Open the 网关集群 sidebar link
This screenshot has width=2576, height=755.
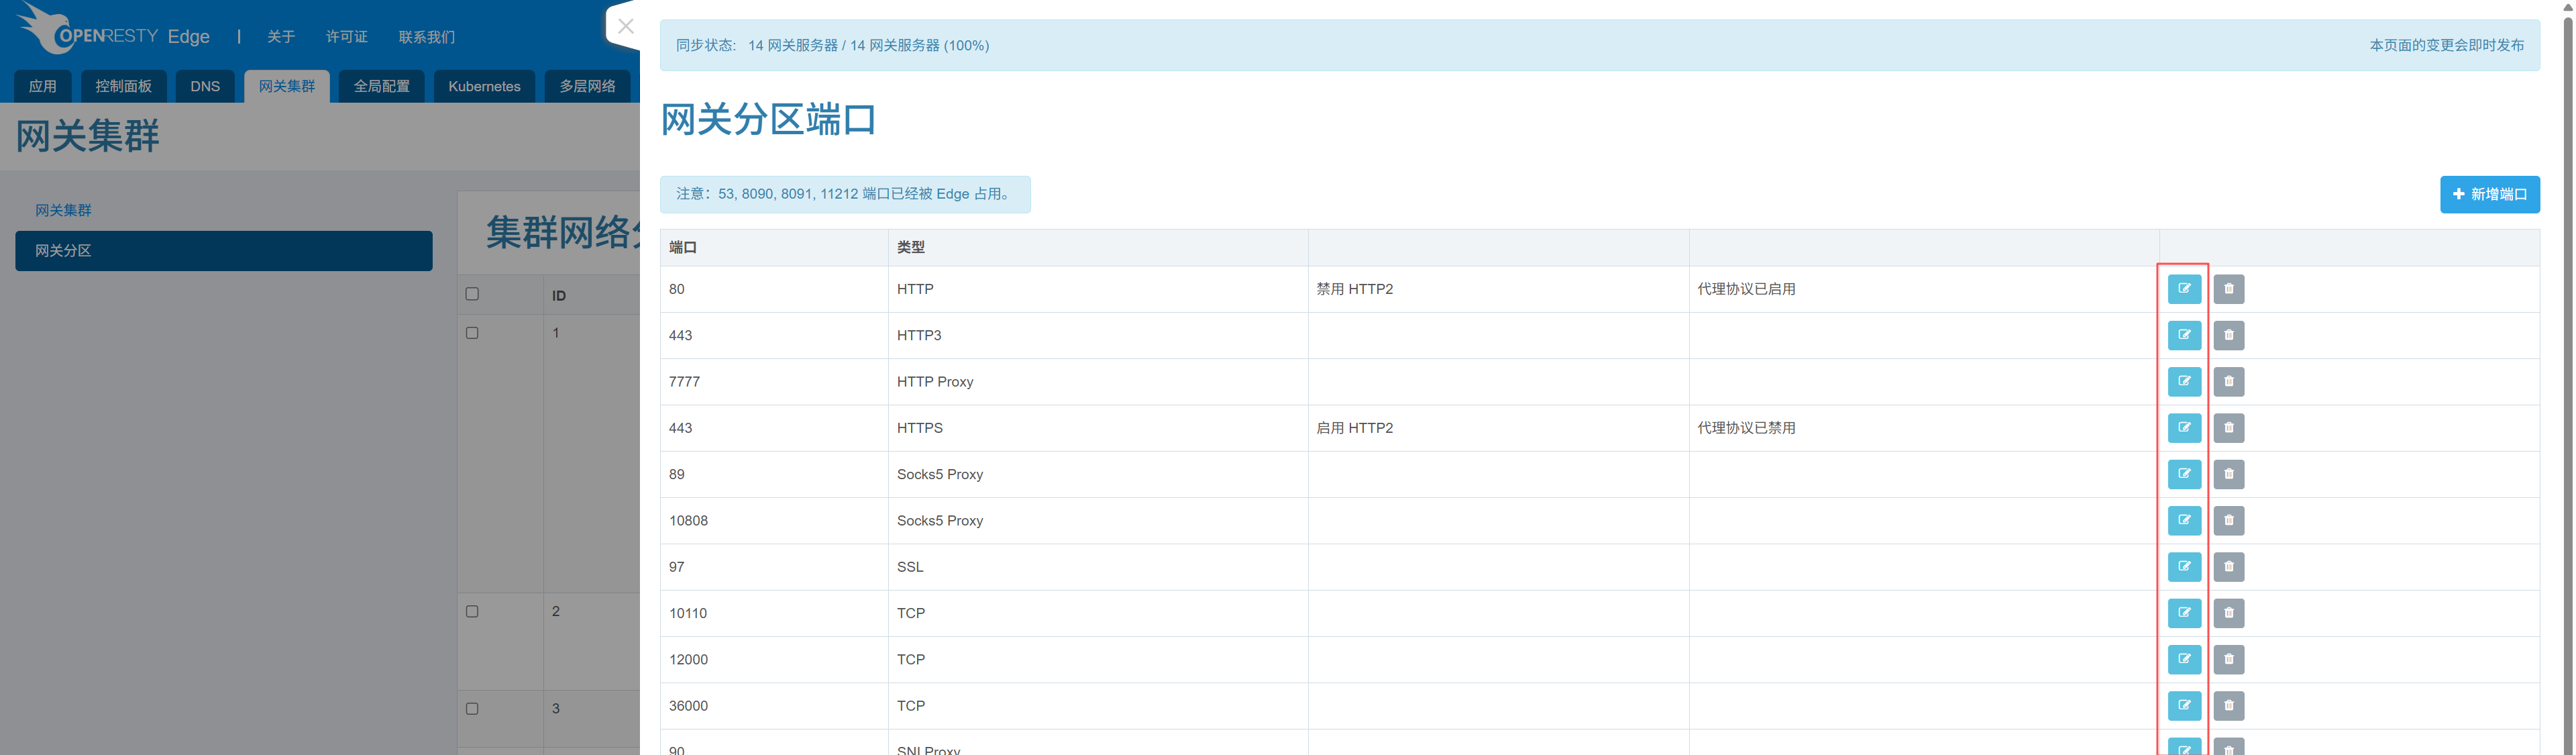coord(63,210)
